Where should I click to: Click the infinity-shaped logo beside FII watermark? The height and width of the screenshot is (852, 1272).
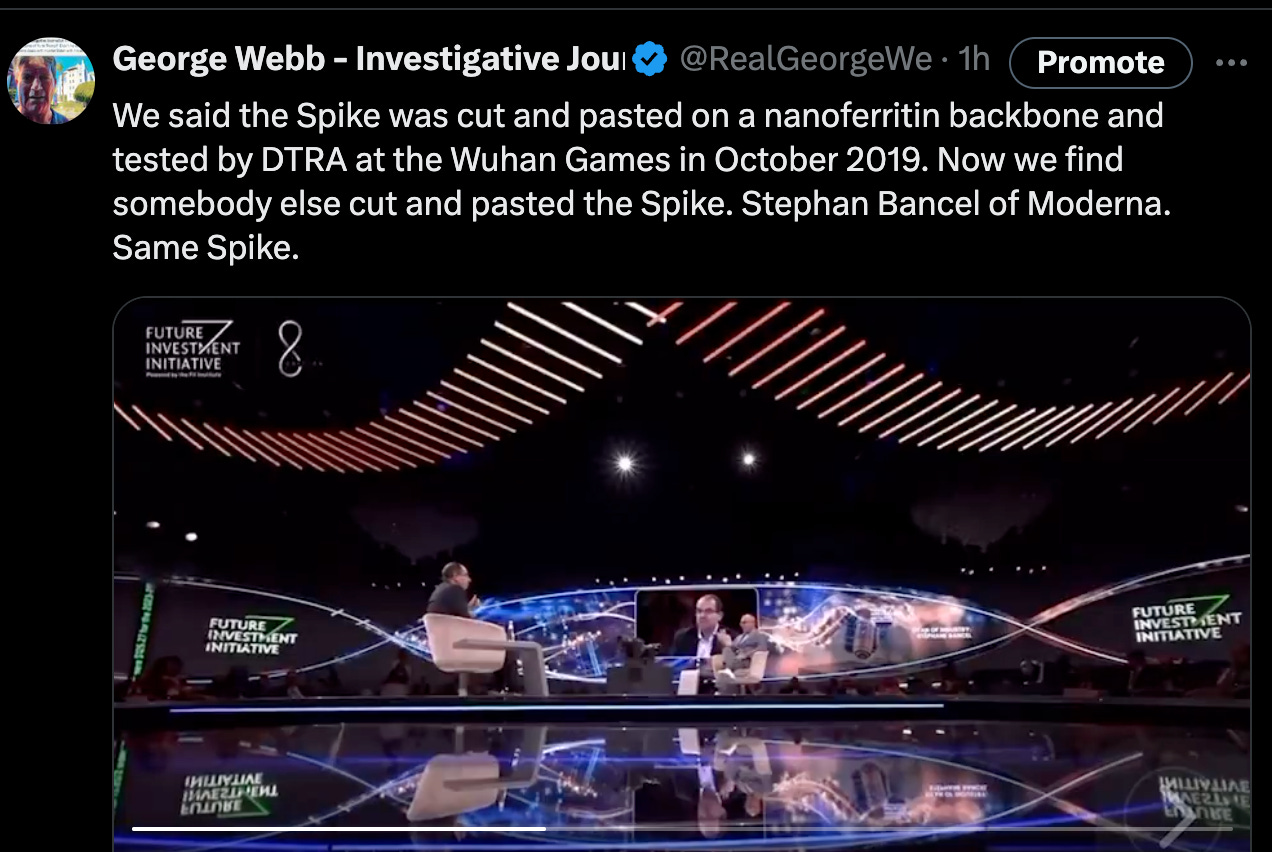(x=290, y=347)
